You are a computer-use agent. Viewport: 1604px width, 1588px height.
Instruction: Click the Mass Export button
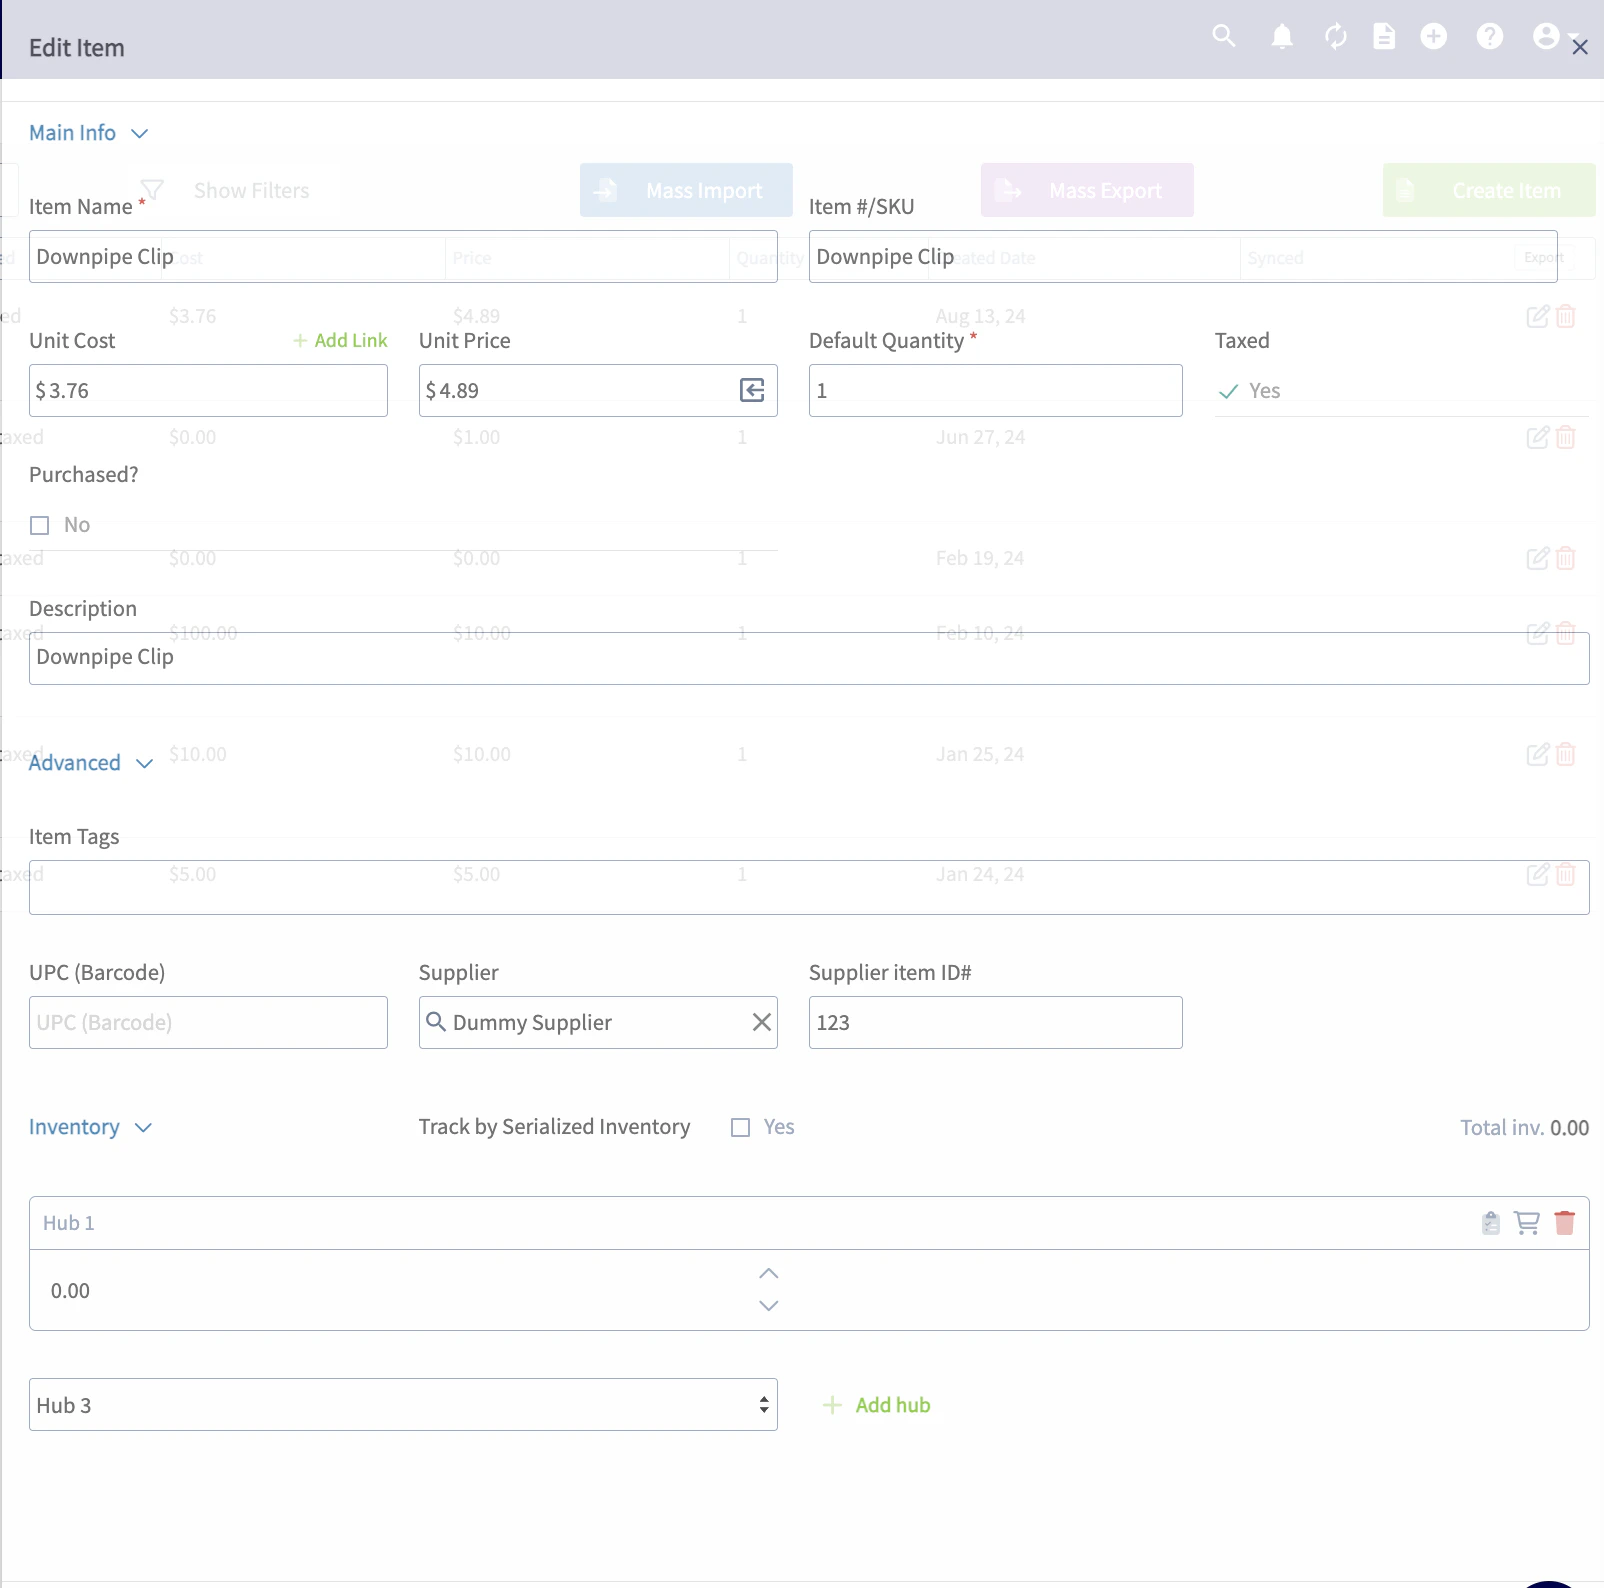point(1087,190)
